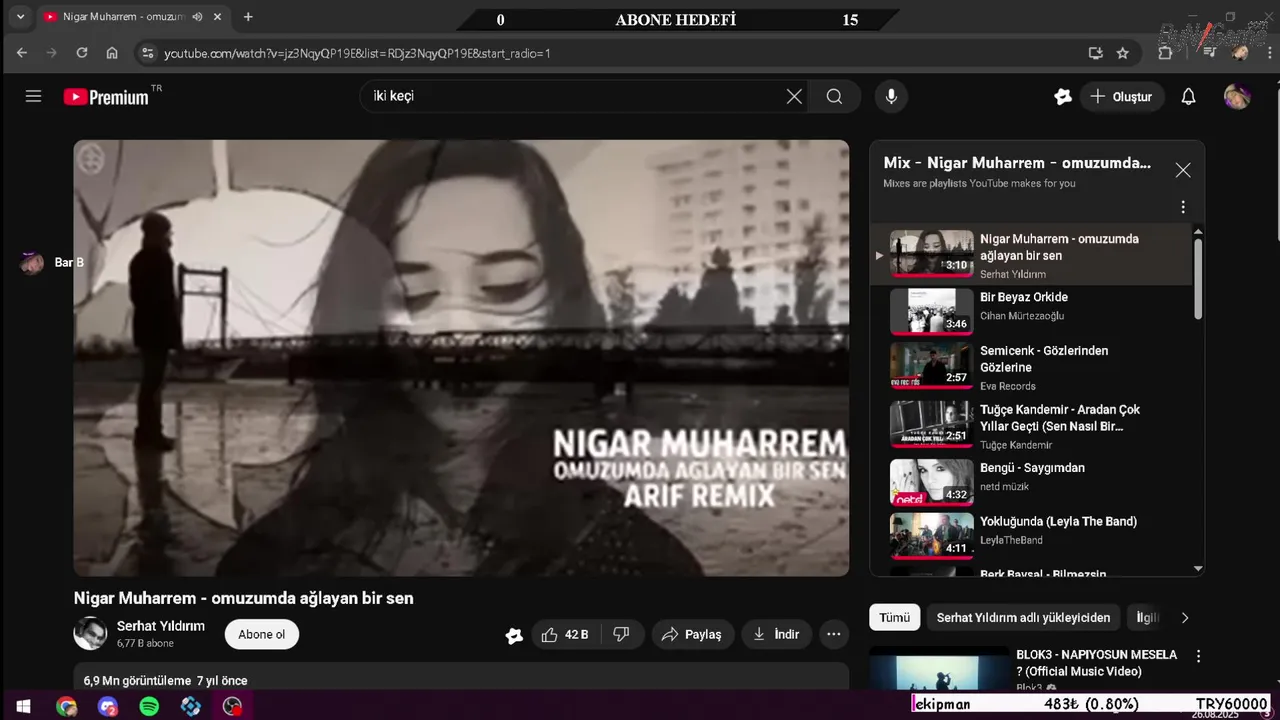Open the notifications bell
The width and height of the screenshot is (1280, 720).
[x=1188, y=97]
